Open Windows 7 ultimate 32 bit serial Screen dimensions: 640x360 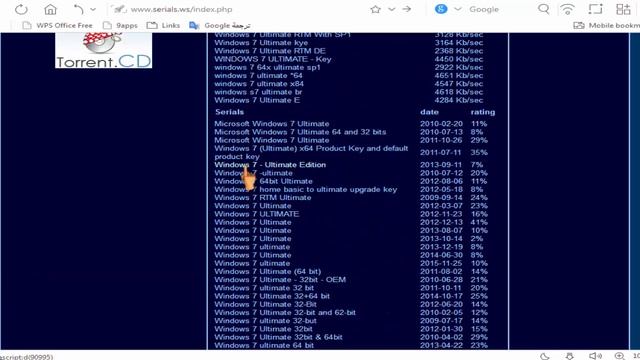(264, 288)
